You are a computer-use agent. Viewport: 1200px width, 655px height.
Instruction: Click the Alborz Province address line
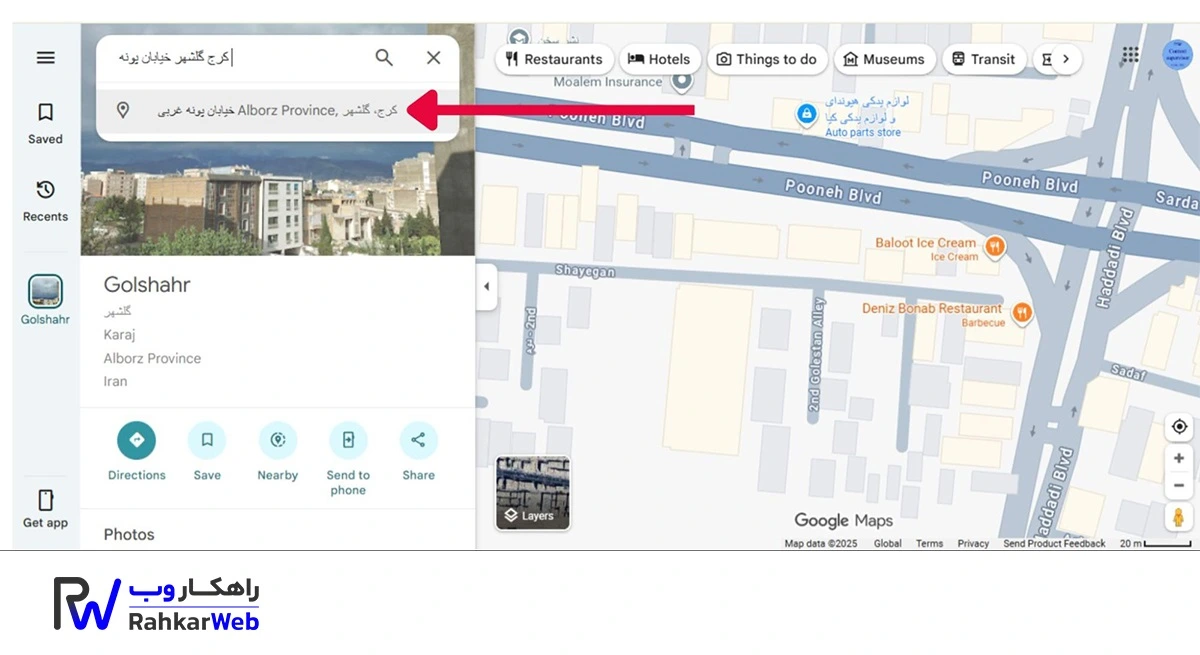click(x=152, y=358)
